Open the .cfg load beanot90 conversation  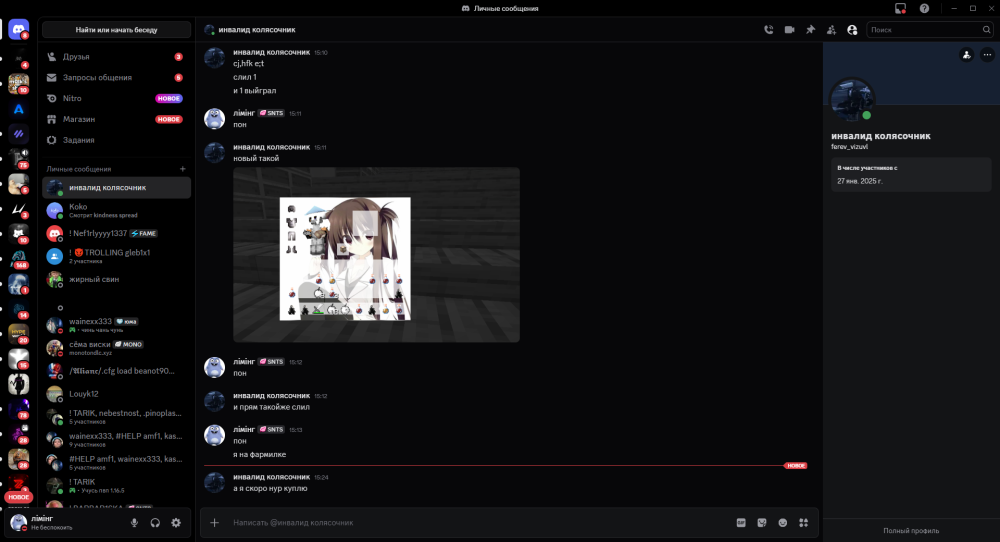116,371
